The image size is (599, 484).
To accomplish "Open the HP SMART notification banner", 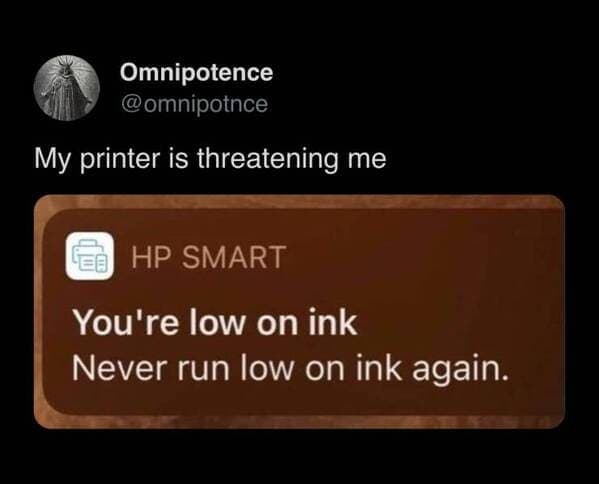I will [x=300, y=311].
